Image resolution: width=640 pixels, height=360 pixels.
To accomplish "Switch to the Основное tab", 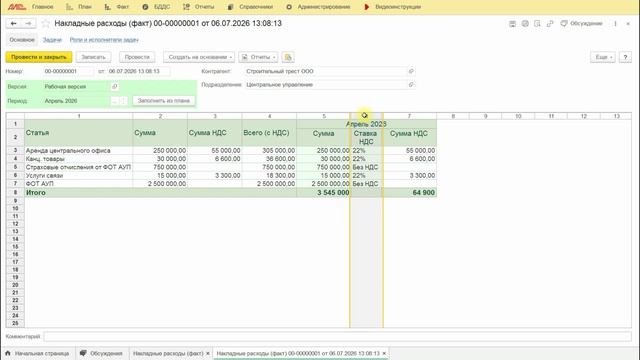I will click(22, 40).
